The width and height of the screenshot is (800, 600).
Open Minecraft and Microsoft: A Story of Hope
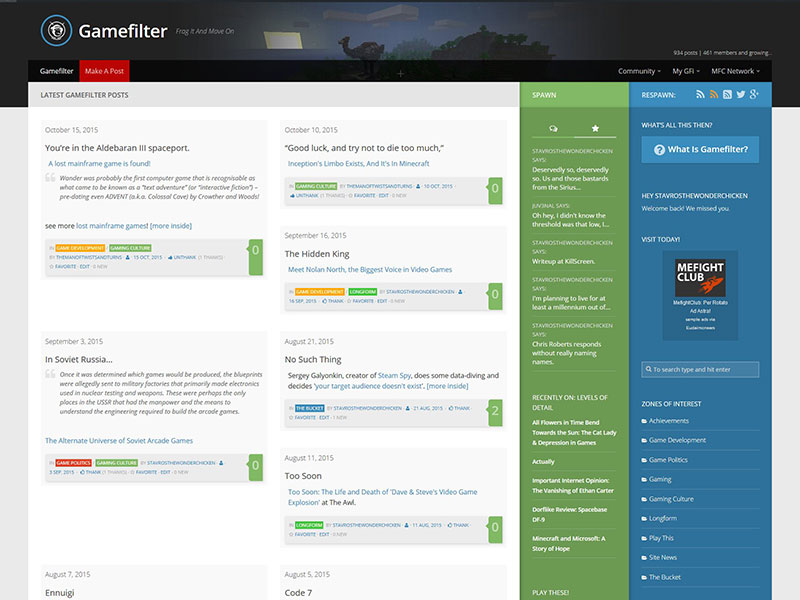pyautogui.click(x=569, y=543)
